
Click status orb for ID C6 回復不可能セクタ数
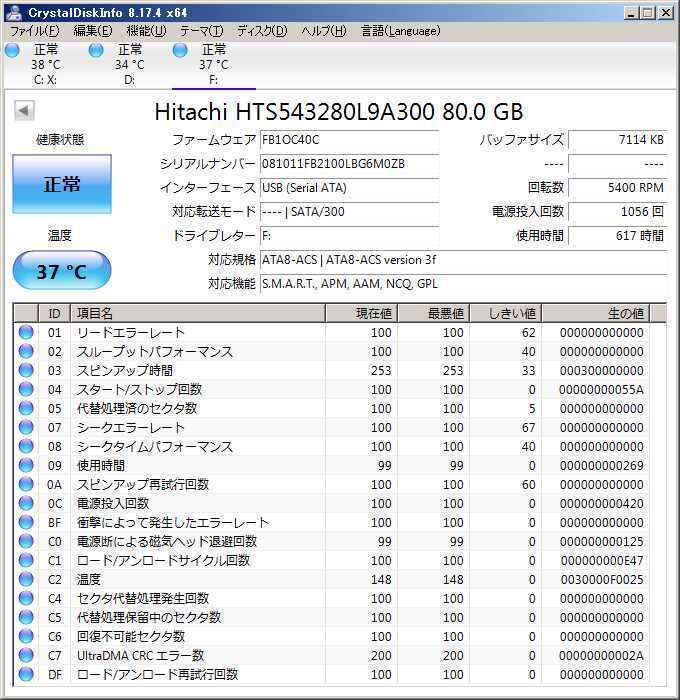pyautogui.click(x=26, y=635)
